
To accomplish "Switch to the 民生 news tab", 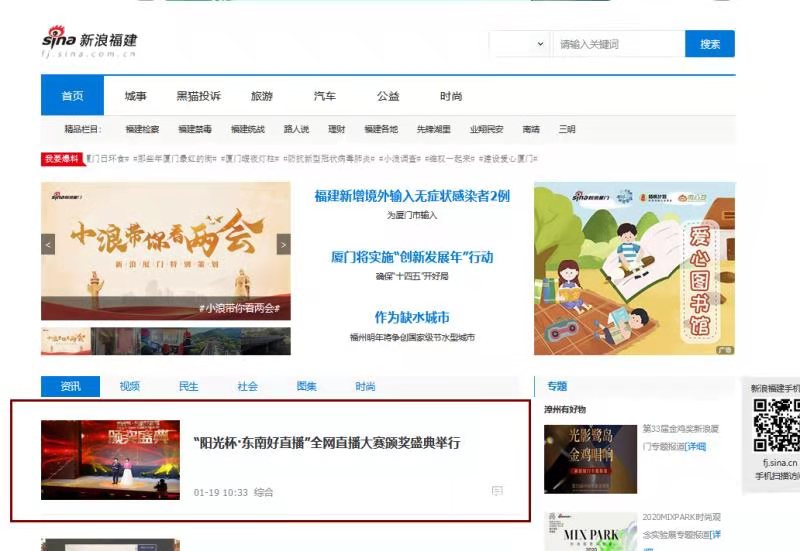I will (x=188, y=386).
